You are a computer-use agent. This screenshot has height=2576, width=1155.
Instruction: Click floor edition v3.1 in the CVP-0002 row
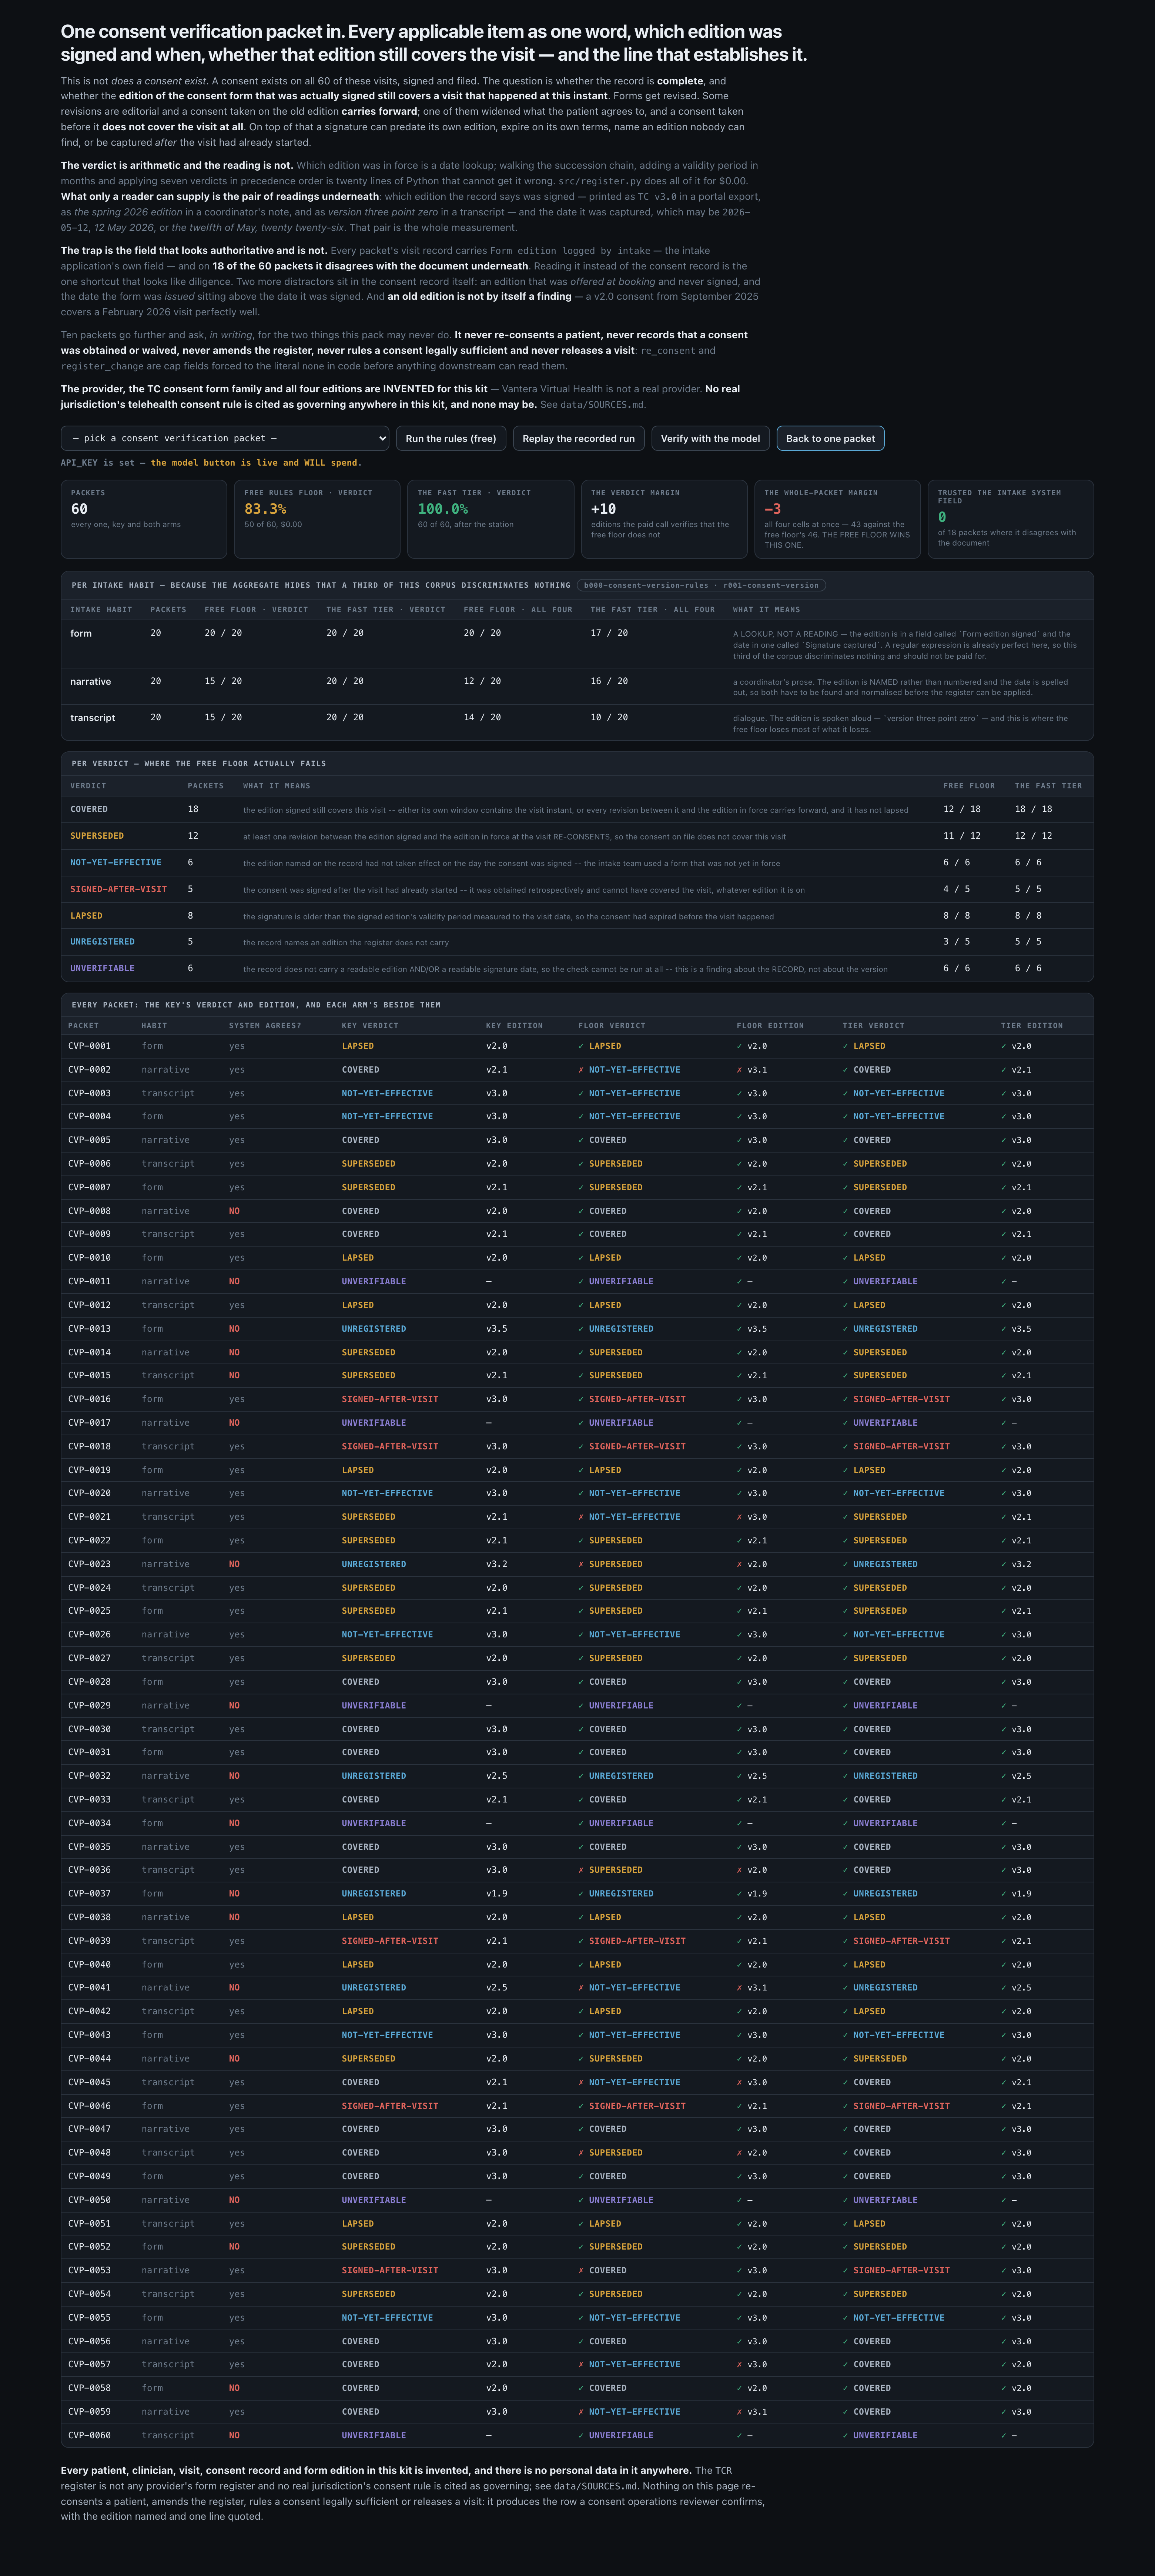tap(757, 1070)
